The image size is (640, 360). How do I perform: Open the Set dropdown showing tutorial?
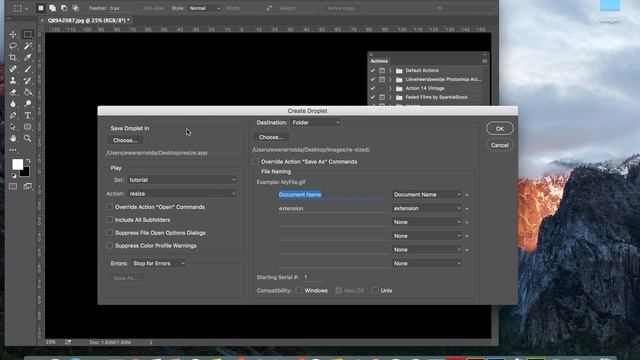coord(182,180)
